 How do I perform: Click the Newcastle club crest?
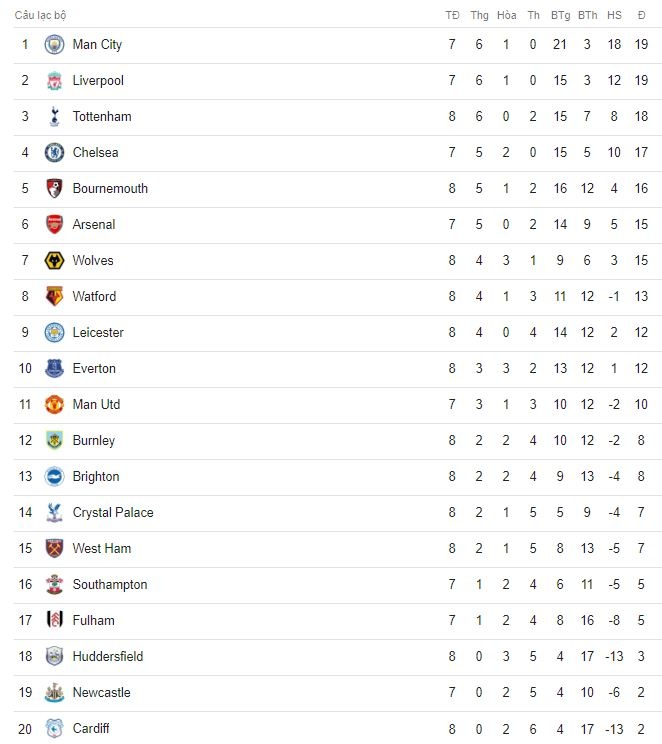[54, 693]
